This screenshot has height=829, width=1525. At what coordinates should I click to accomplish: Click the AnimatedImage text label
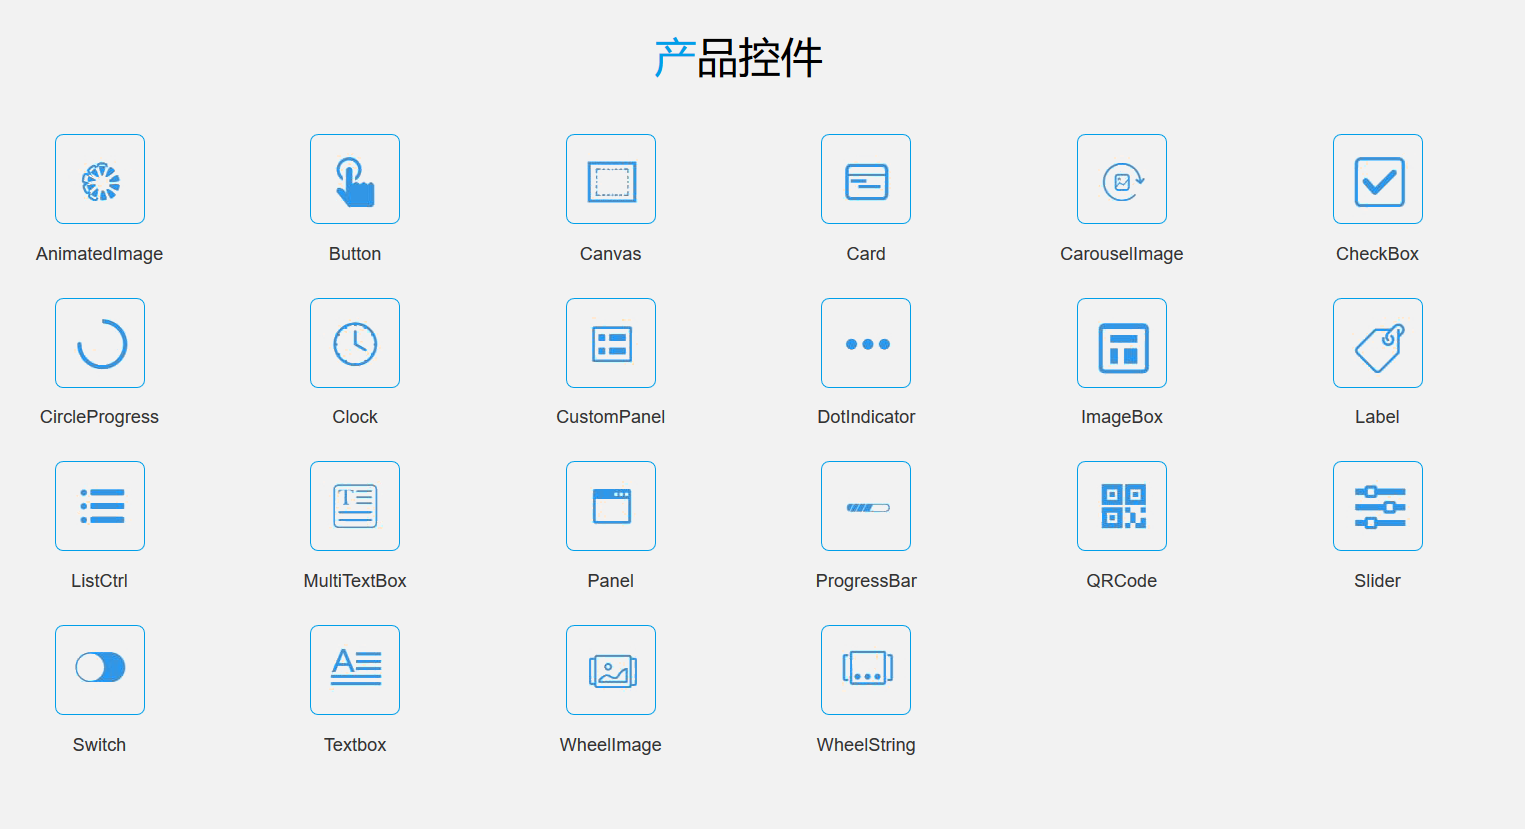point(99,254)
